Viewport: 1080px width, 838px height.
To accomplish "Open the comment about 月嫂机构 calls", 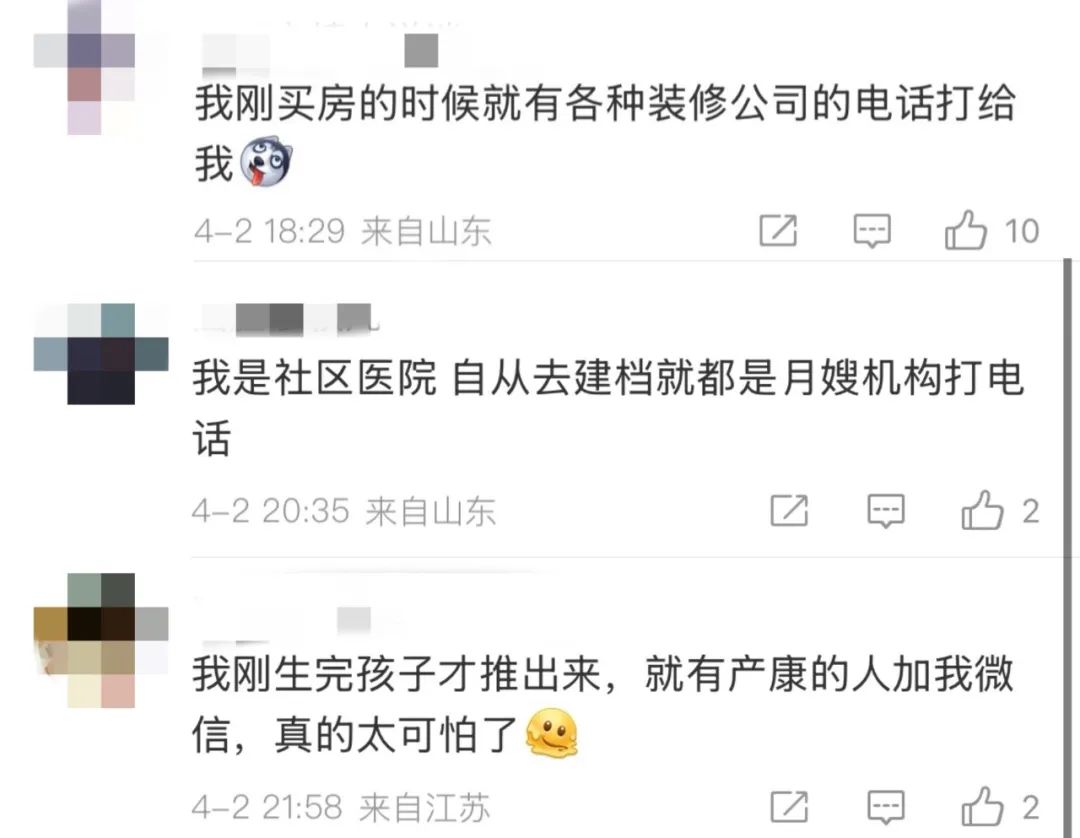I will tap(608, 408).
